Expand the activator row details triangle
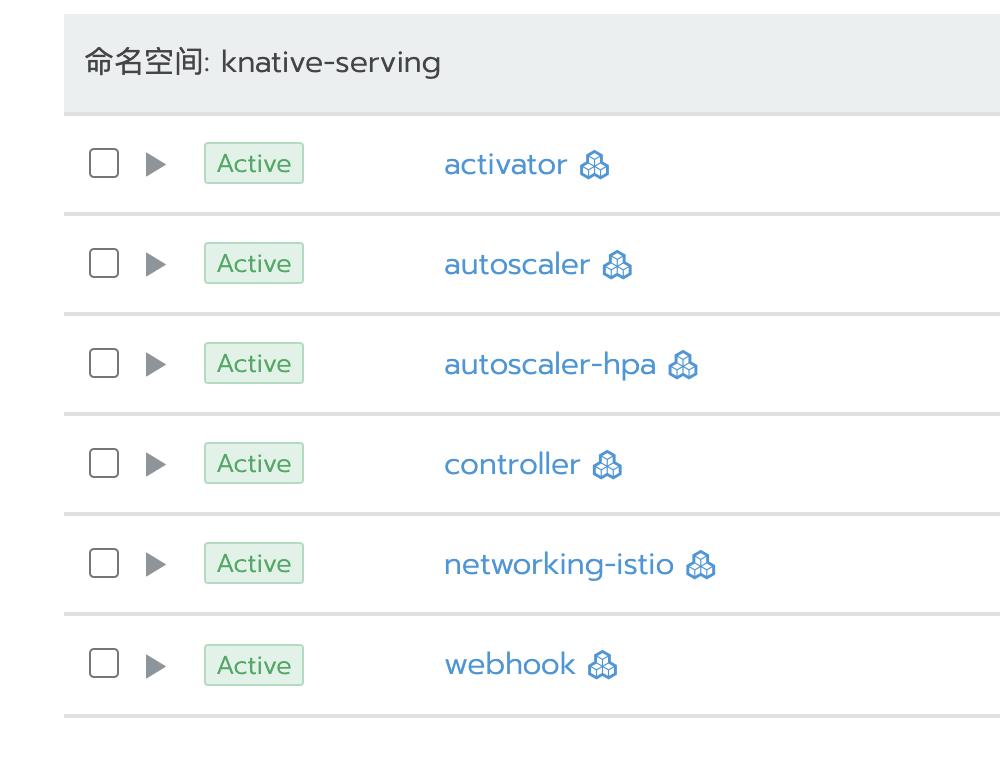The image size is (1000, 768). point(156,165)
